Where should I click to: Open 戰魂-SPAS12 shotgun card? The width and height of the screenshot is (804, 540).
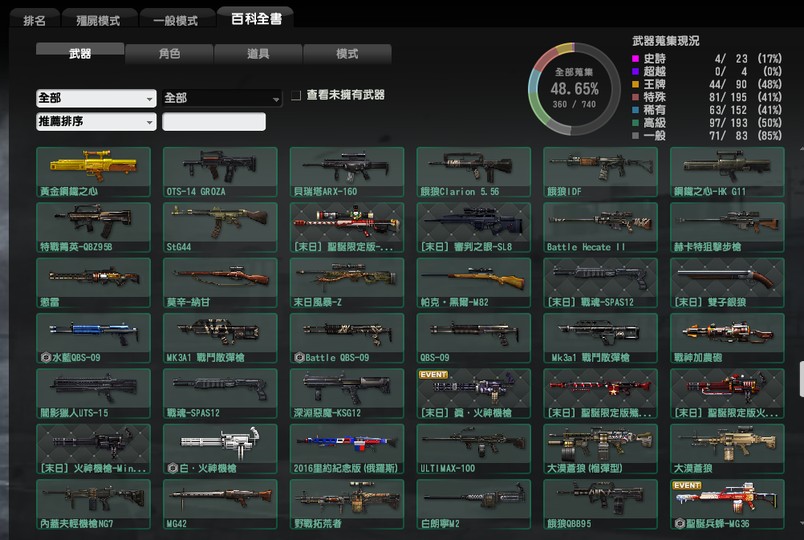220,393
